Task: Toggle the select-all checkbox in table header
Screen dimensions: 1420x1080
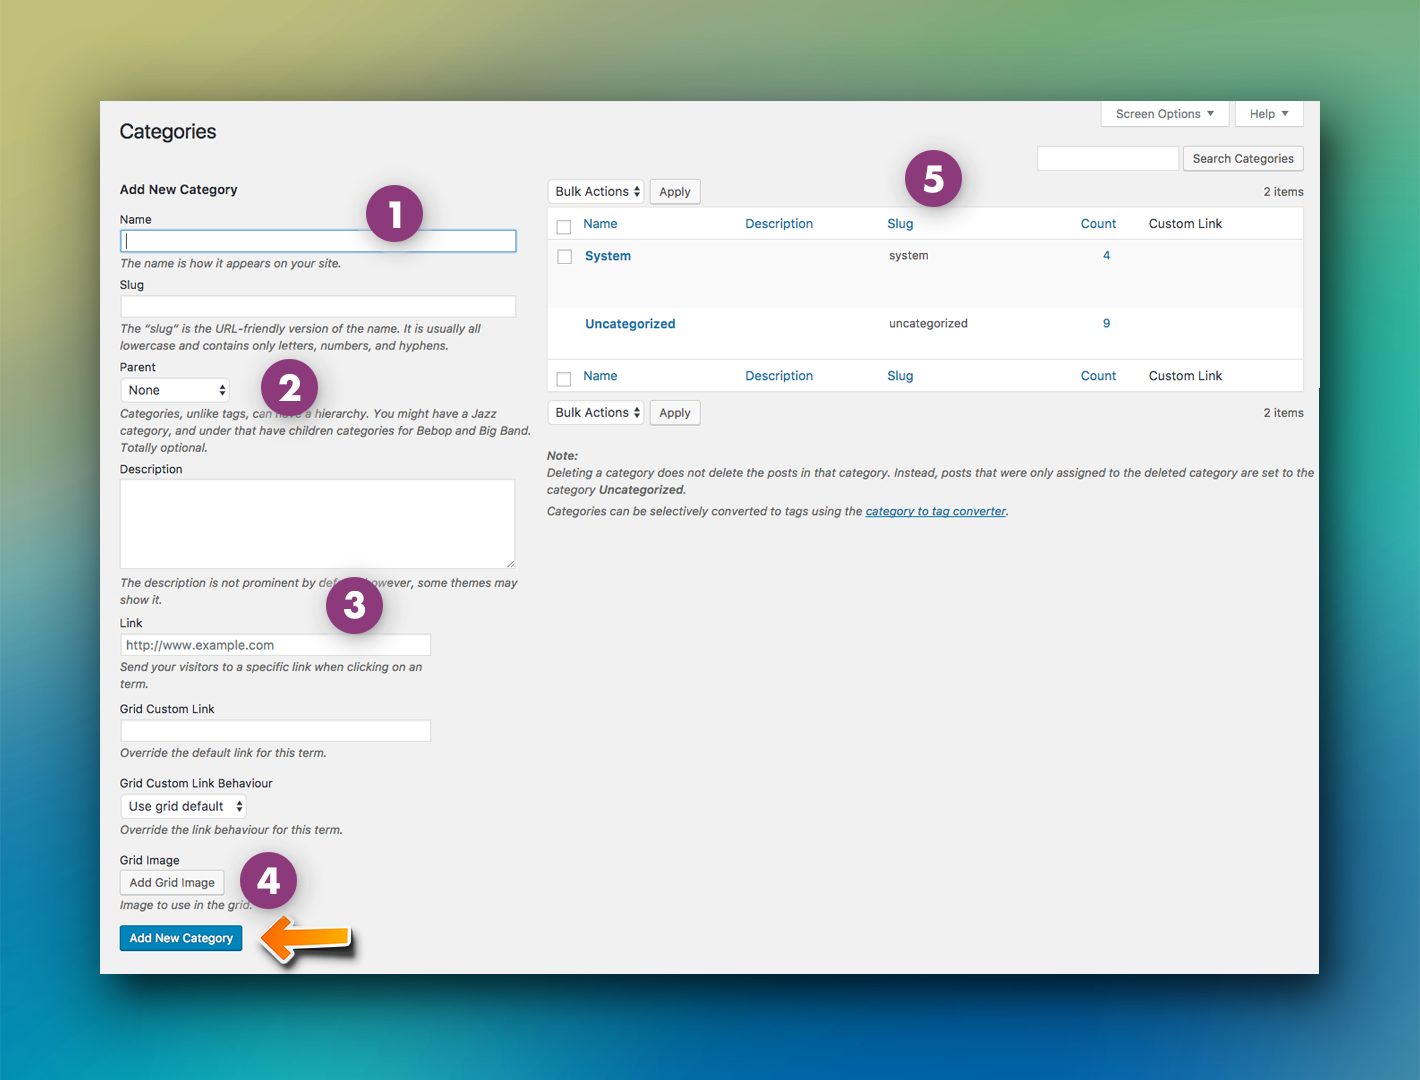Action: pos(564,227)
